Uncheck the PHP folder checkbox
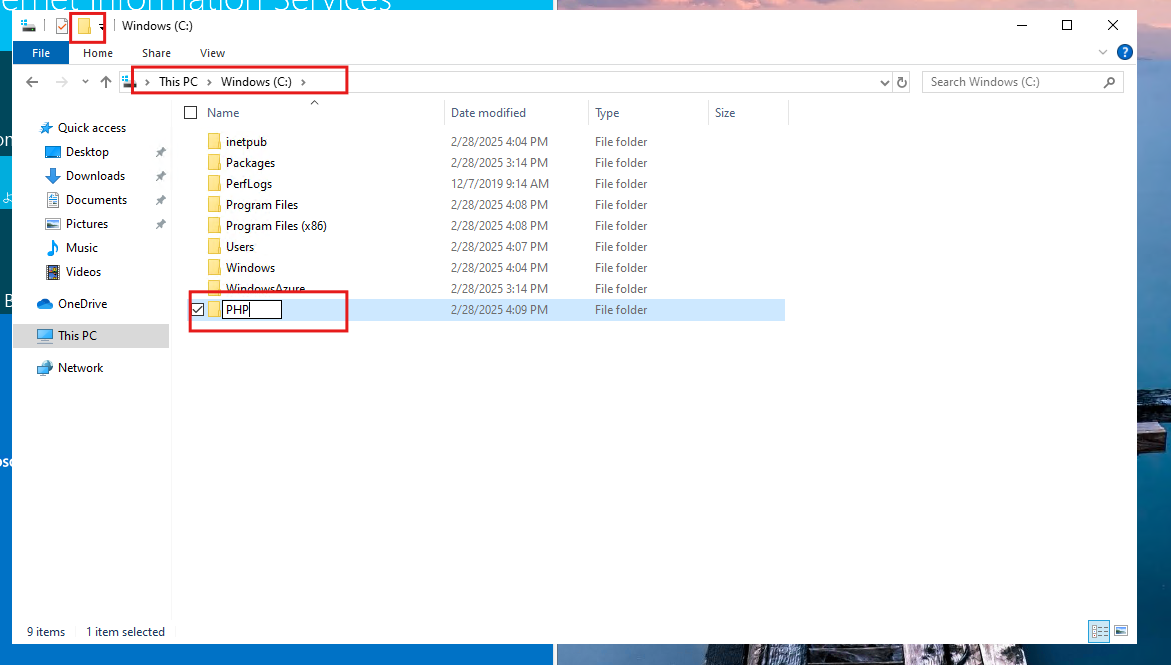The image size is (1171, 665). pyautogui.click(x=198, y=309)
